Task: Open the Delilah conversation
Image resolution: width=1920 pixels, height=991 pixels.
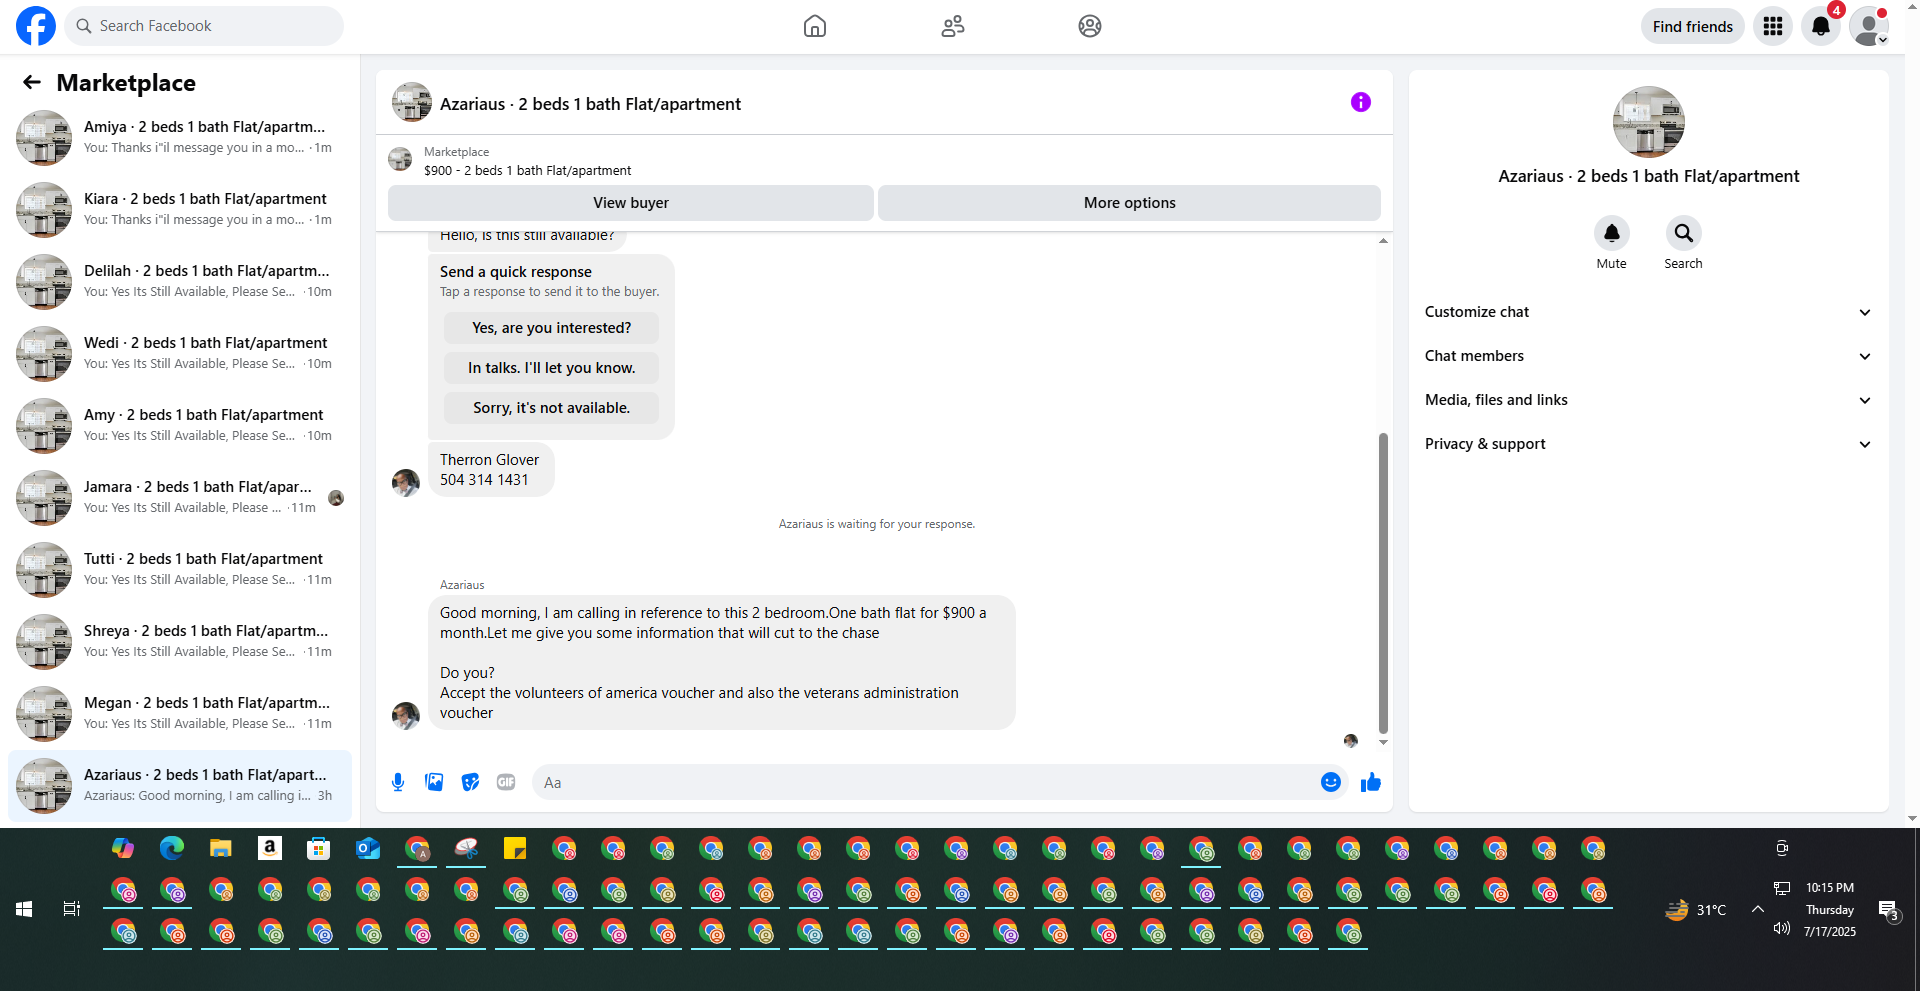Action: tap(180, 282)
